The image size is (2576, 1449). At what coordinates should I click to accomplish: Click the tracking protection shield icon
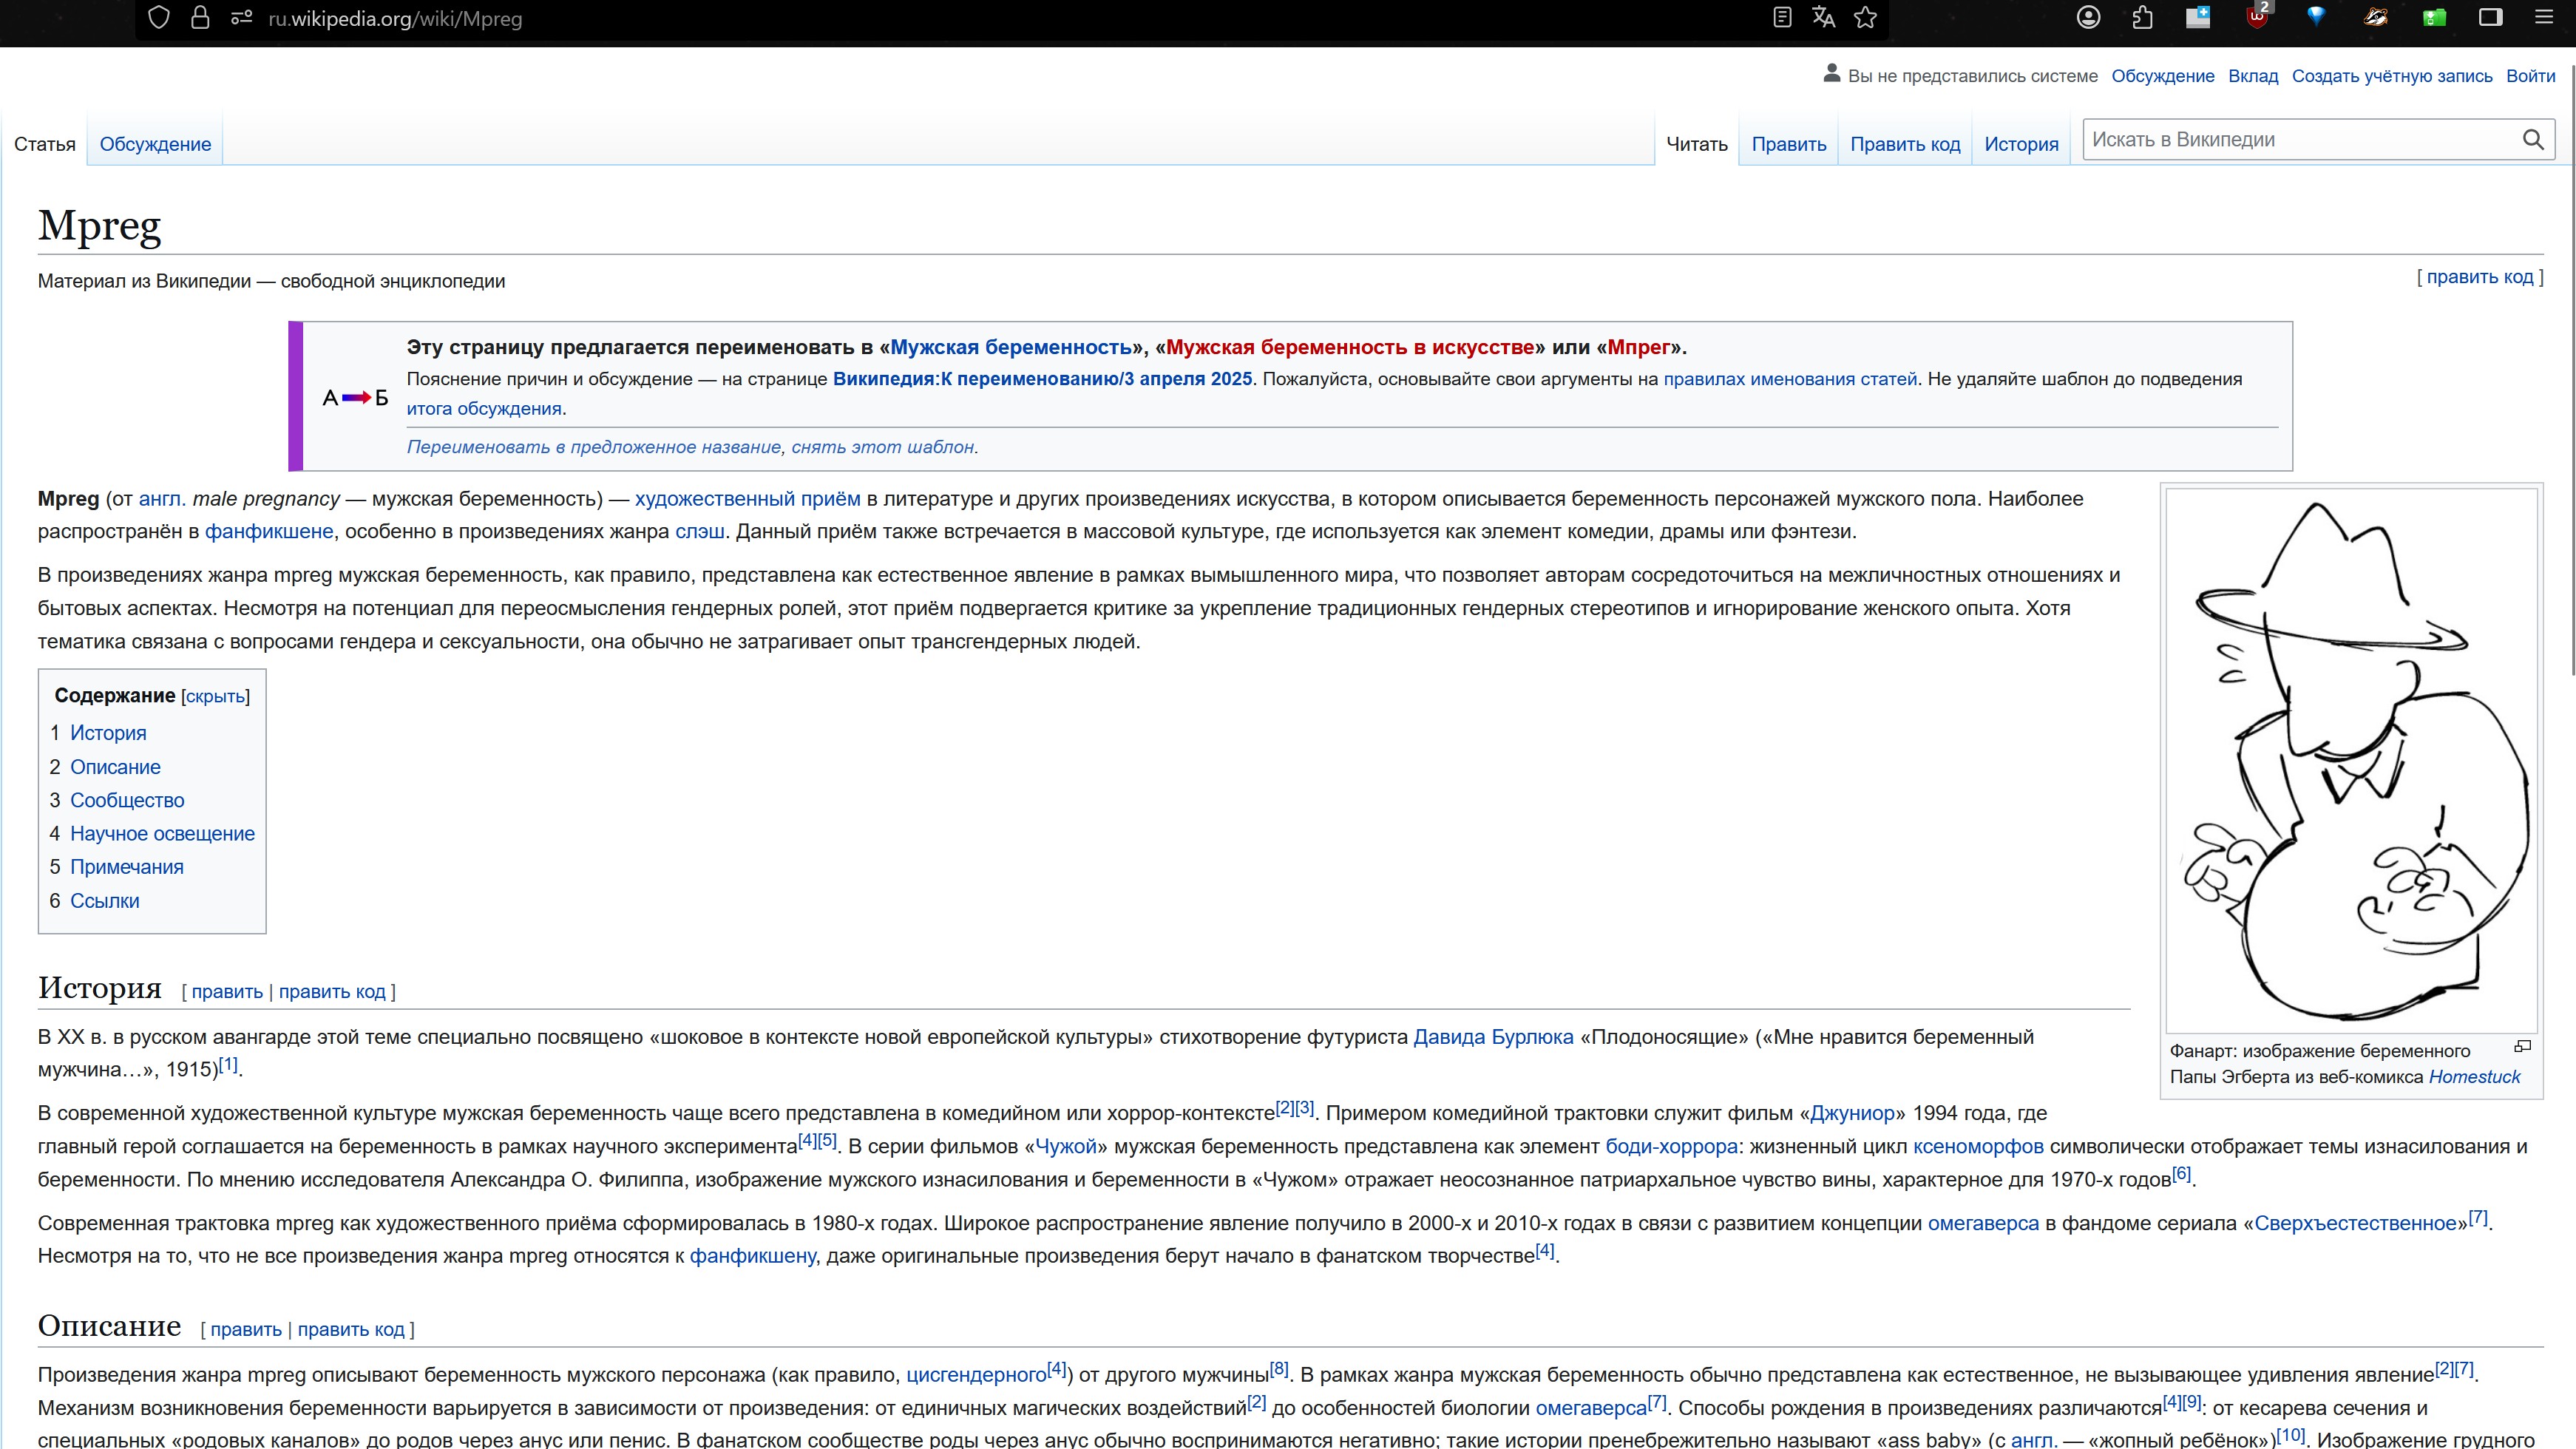tap(159, 18)
